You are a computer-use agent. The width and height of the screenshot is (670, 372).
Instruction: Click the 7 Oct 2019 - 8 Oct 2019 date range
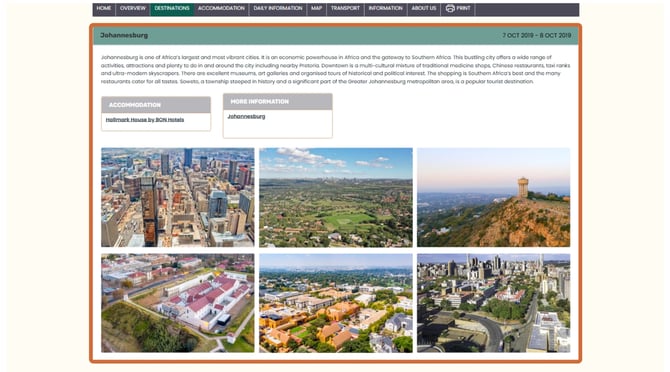pyautogui.click(x=537, y=35)
